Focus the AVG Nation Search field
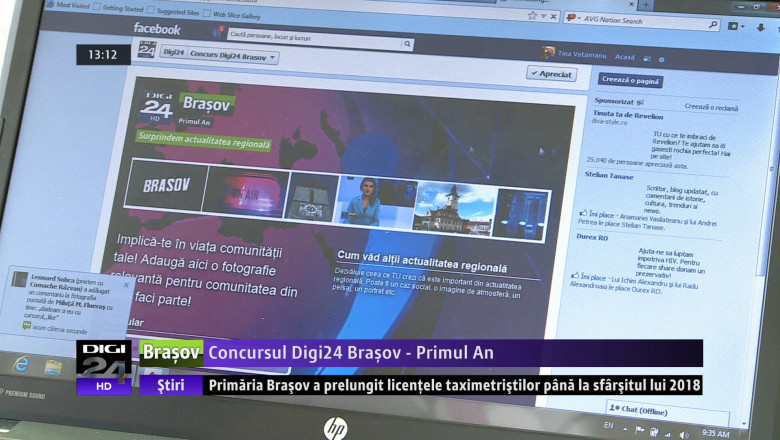This screenshot has height=440, width=780. (x=644, y=21)
